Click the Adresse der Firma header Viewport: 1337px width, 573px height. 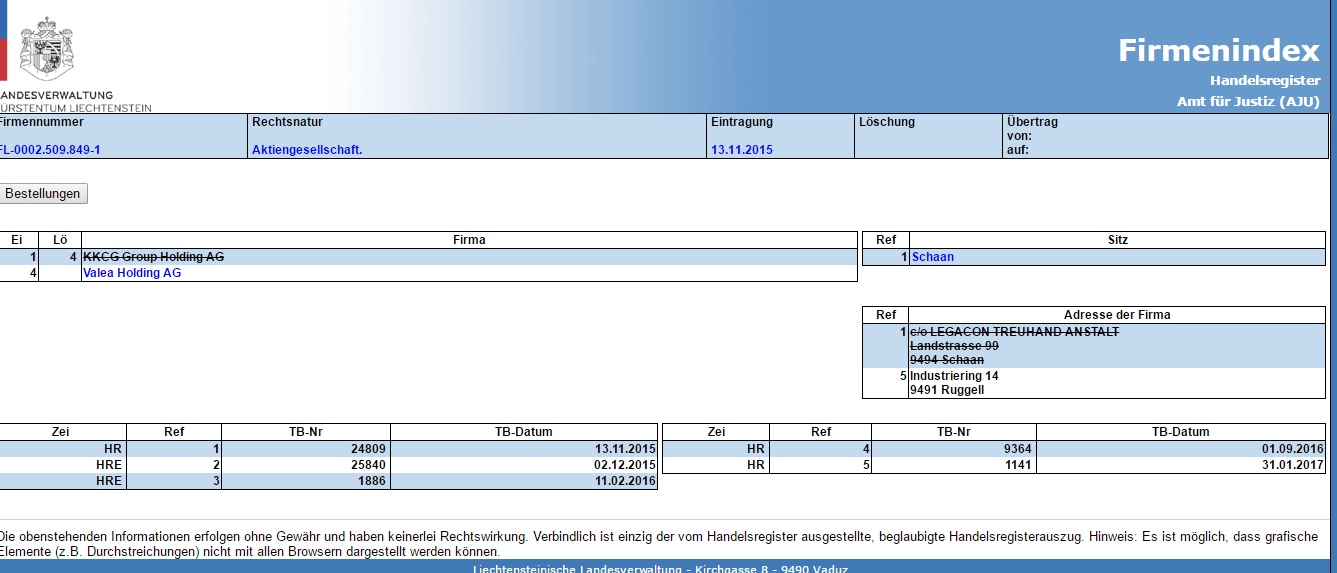click(x=1117, y=315)
